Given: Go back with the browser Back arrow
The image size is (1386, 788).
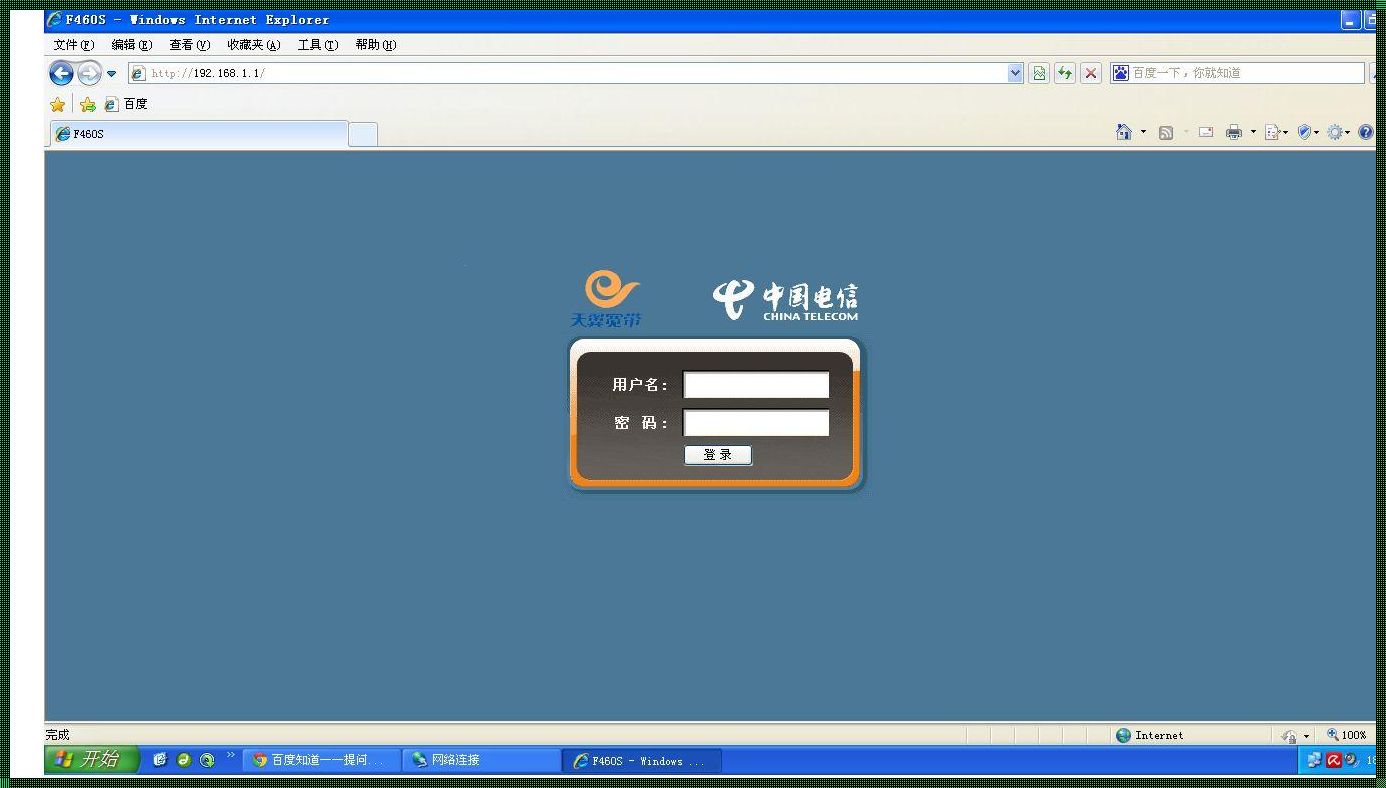Looking at the screenshot, I should pyautogui.click(x=61, y=73).
